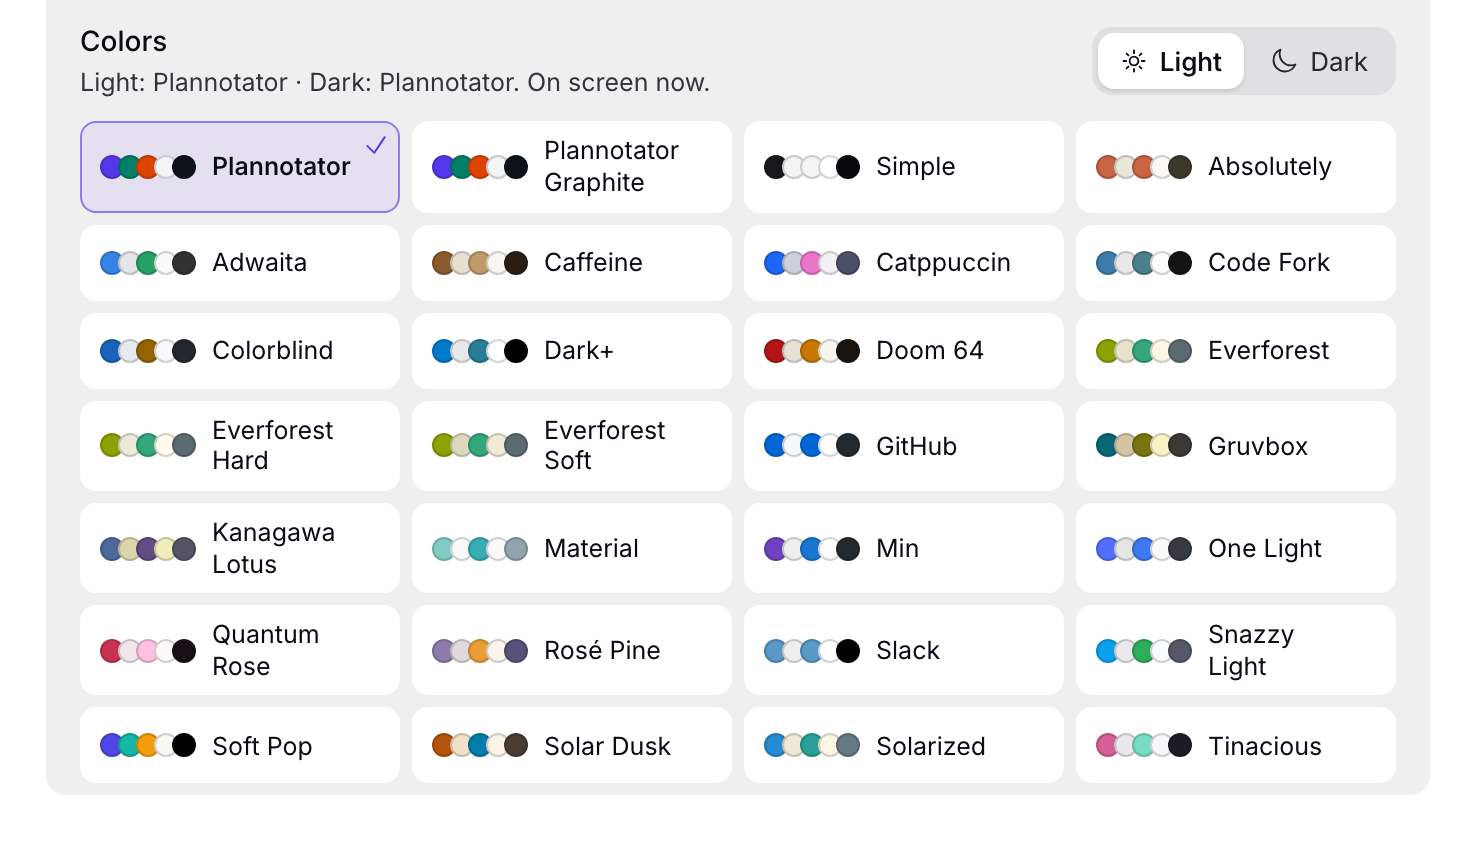The width and height of the screenshot is (1476, 842).
Task: Apply the Catppuccin theme
Action: tap(904, 263)
